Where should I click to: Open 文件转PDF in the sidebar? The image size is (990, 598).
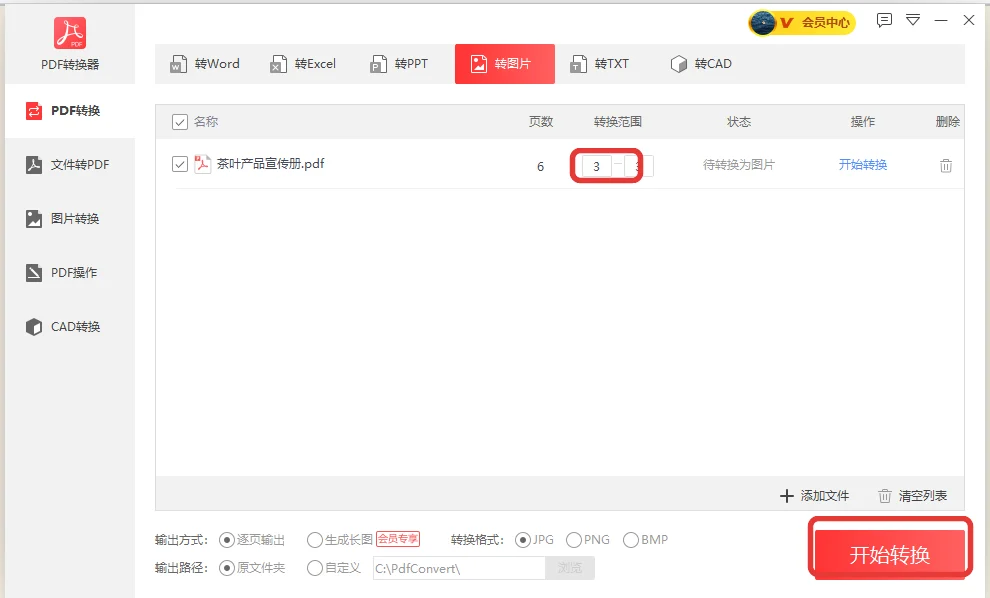click(70, 165)
